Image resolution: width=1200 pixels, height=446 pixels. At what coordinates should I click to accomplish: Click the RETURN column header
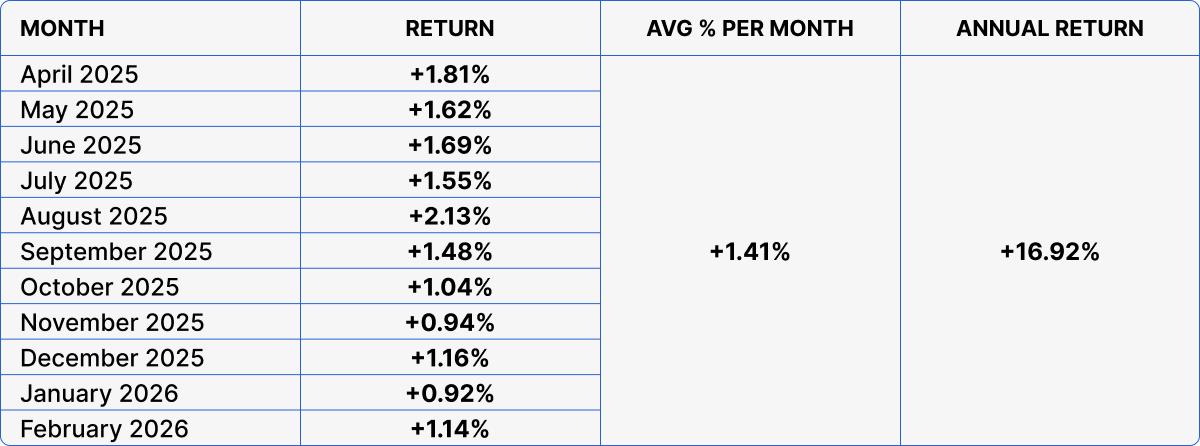(x=450, y=28)
